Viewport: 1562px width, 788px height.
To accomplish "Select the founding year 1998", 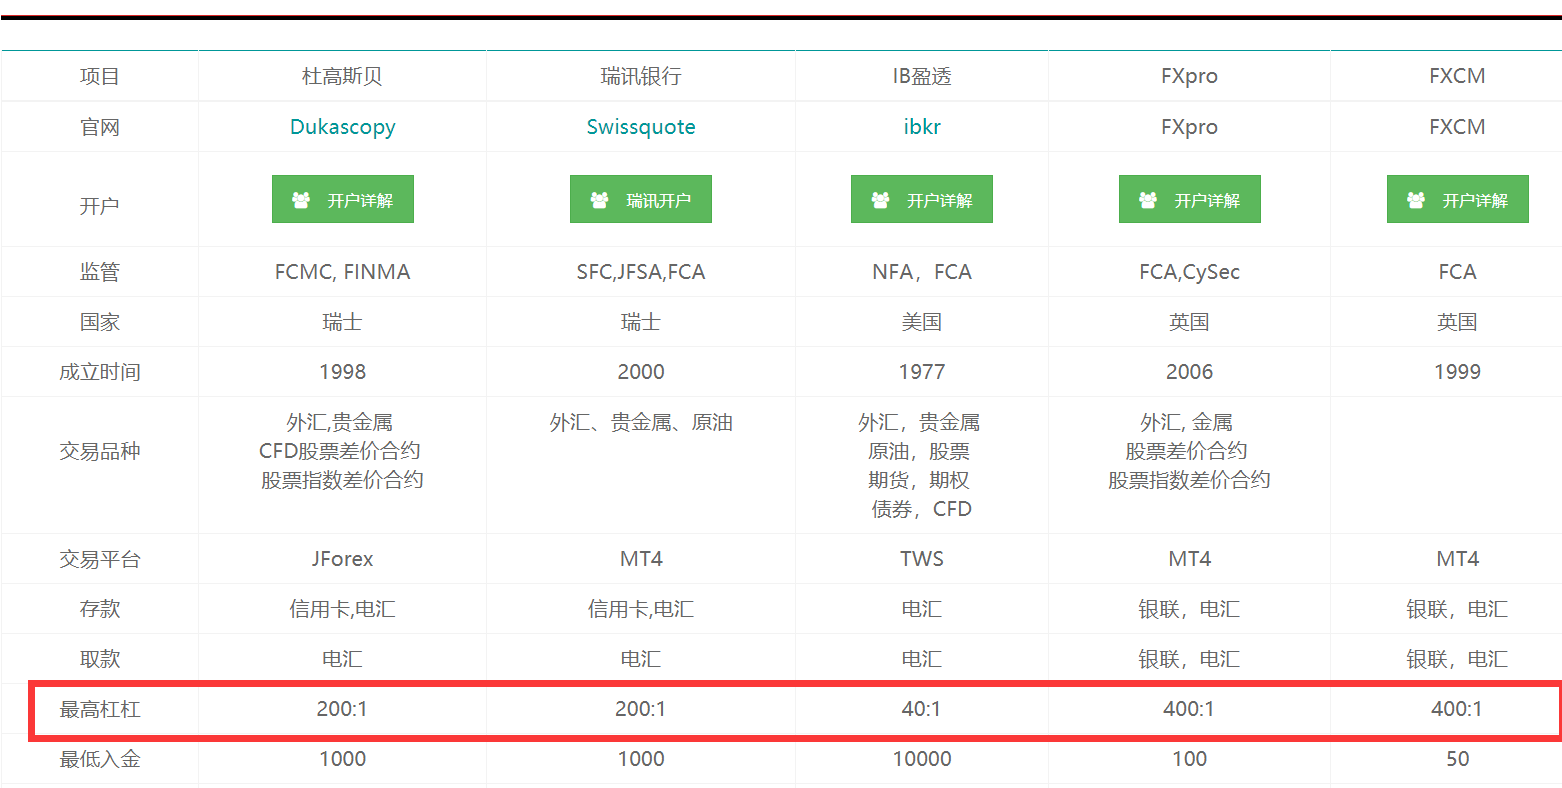I will point(342,372).
